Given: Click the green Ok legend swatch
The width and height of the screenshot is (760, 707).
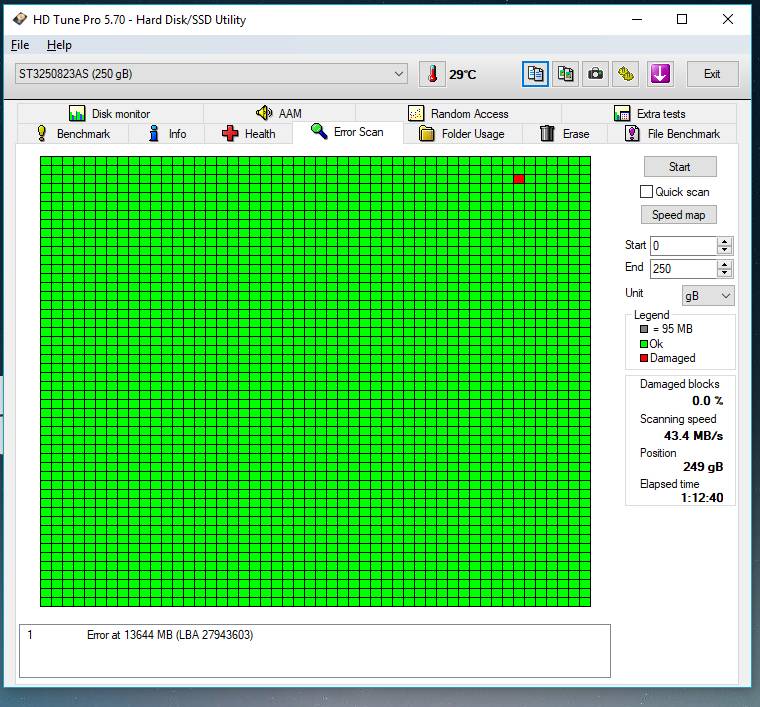Looking at the screenshot, I should [644, 344].
